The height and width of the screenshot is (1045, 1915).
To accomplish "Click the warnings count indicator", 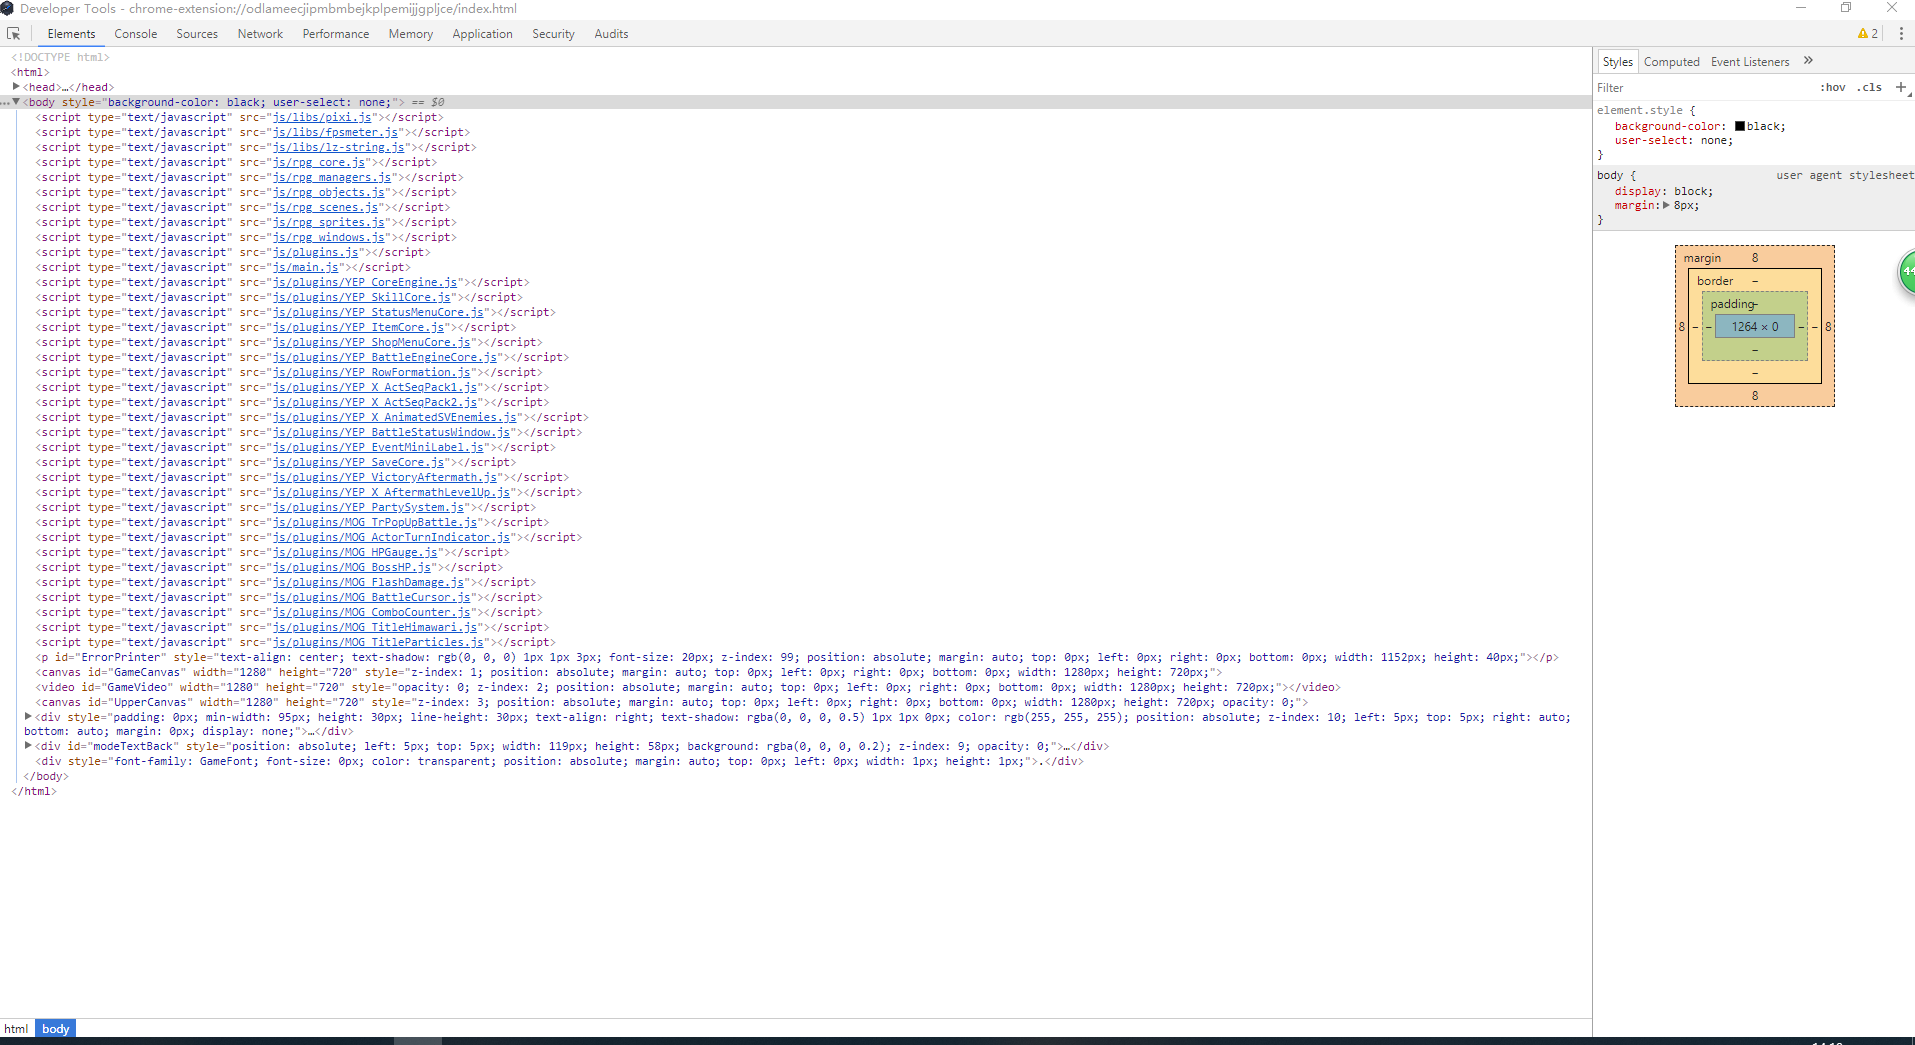I will (x=1868, y=34).
